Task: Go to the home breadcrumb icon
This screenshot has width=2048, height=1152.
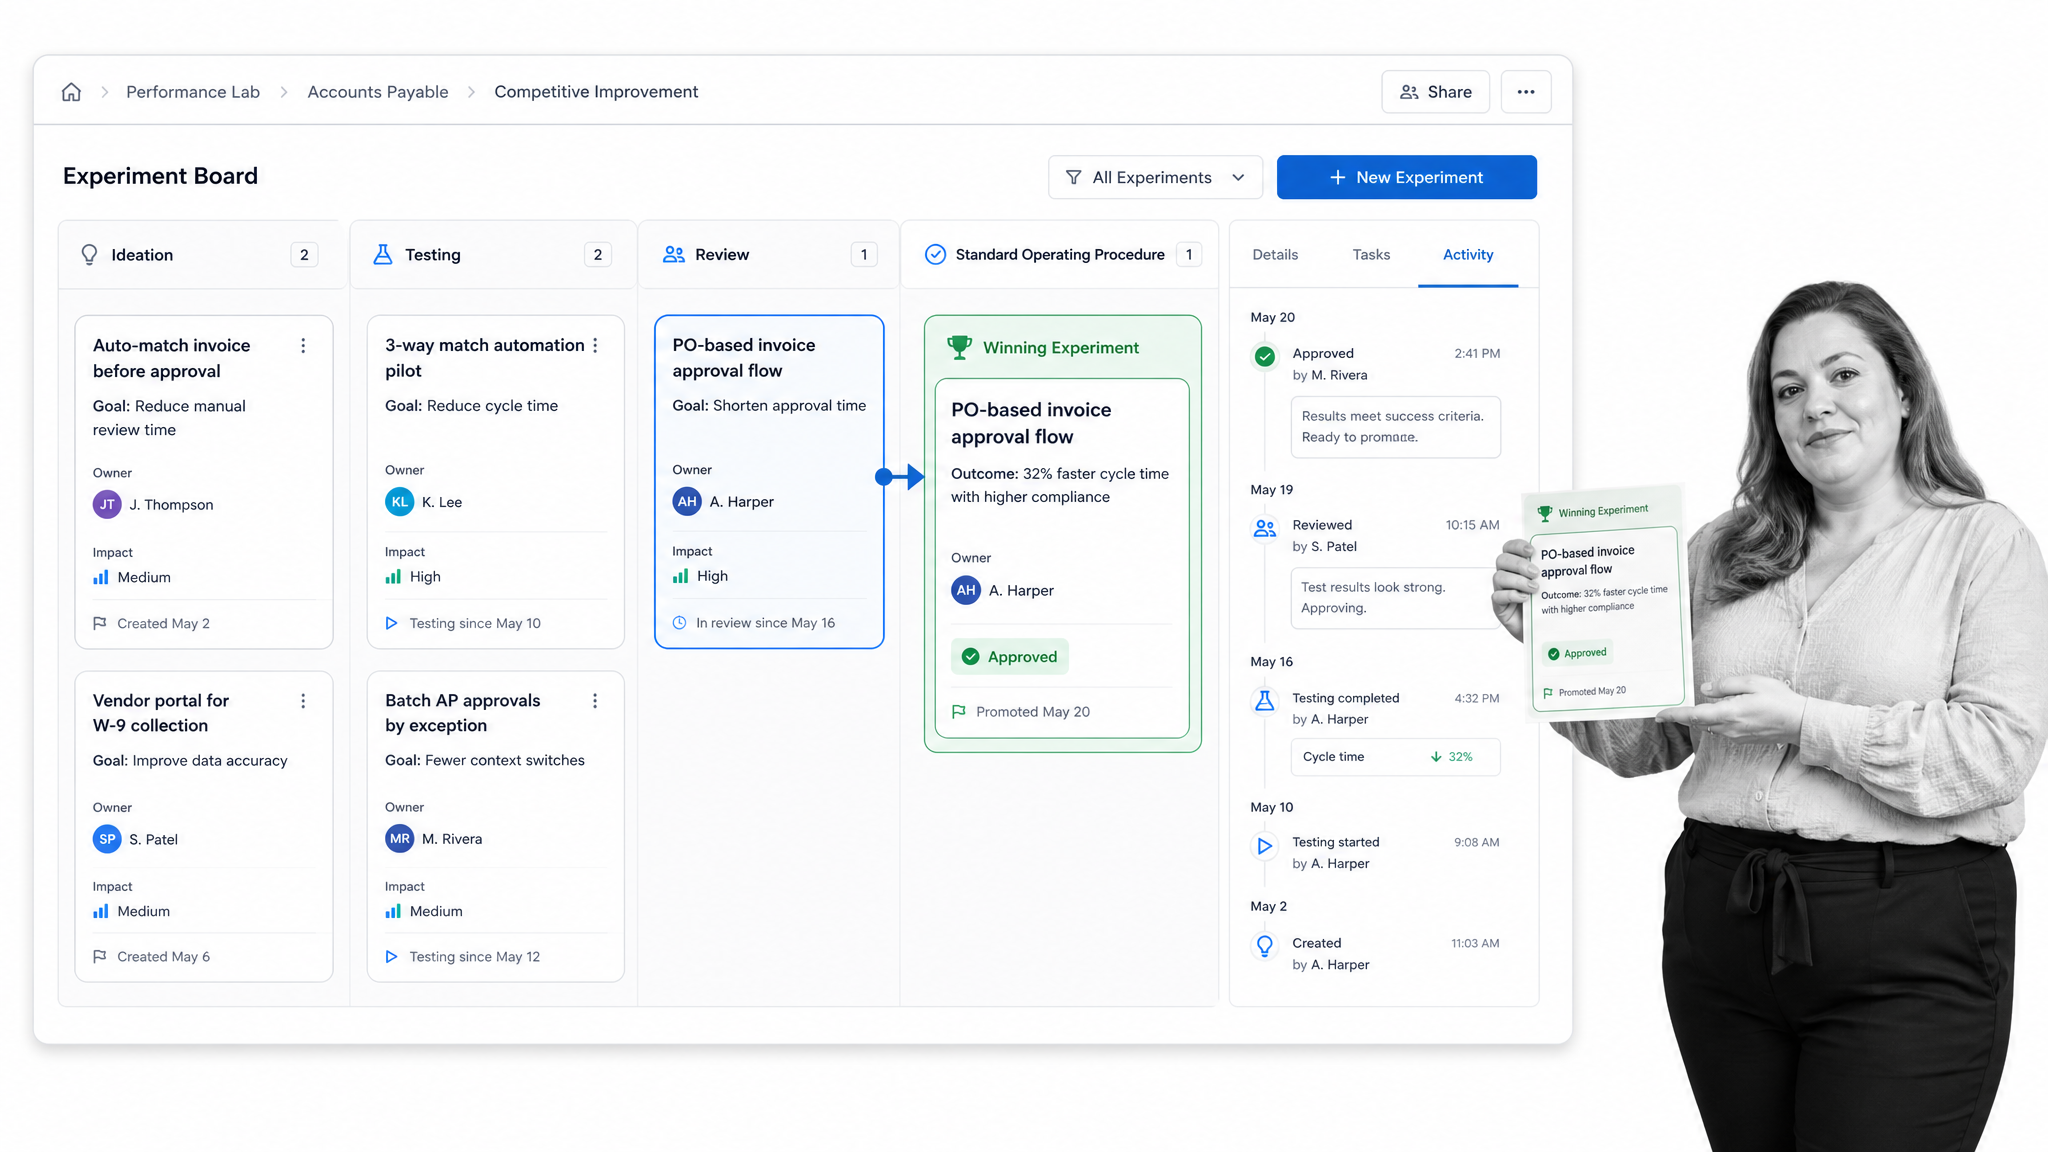Action: click(x=71, y=92)
